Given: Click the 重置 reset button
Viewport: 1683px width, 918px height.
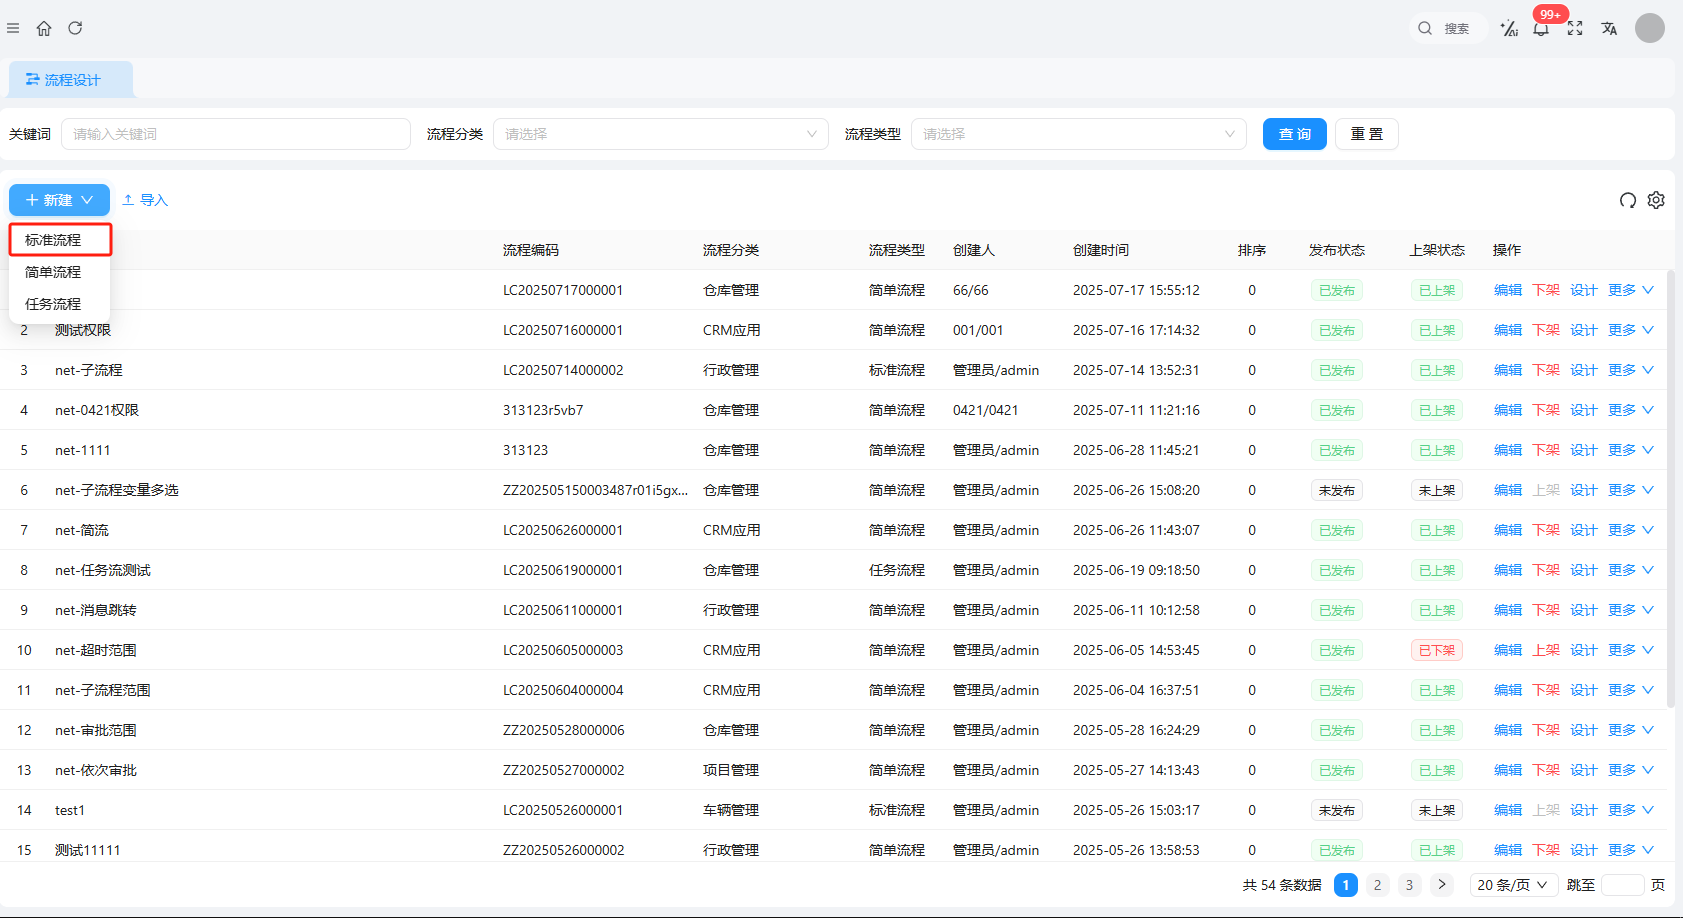Looking at the screenshot, I should (1366, 134).
